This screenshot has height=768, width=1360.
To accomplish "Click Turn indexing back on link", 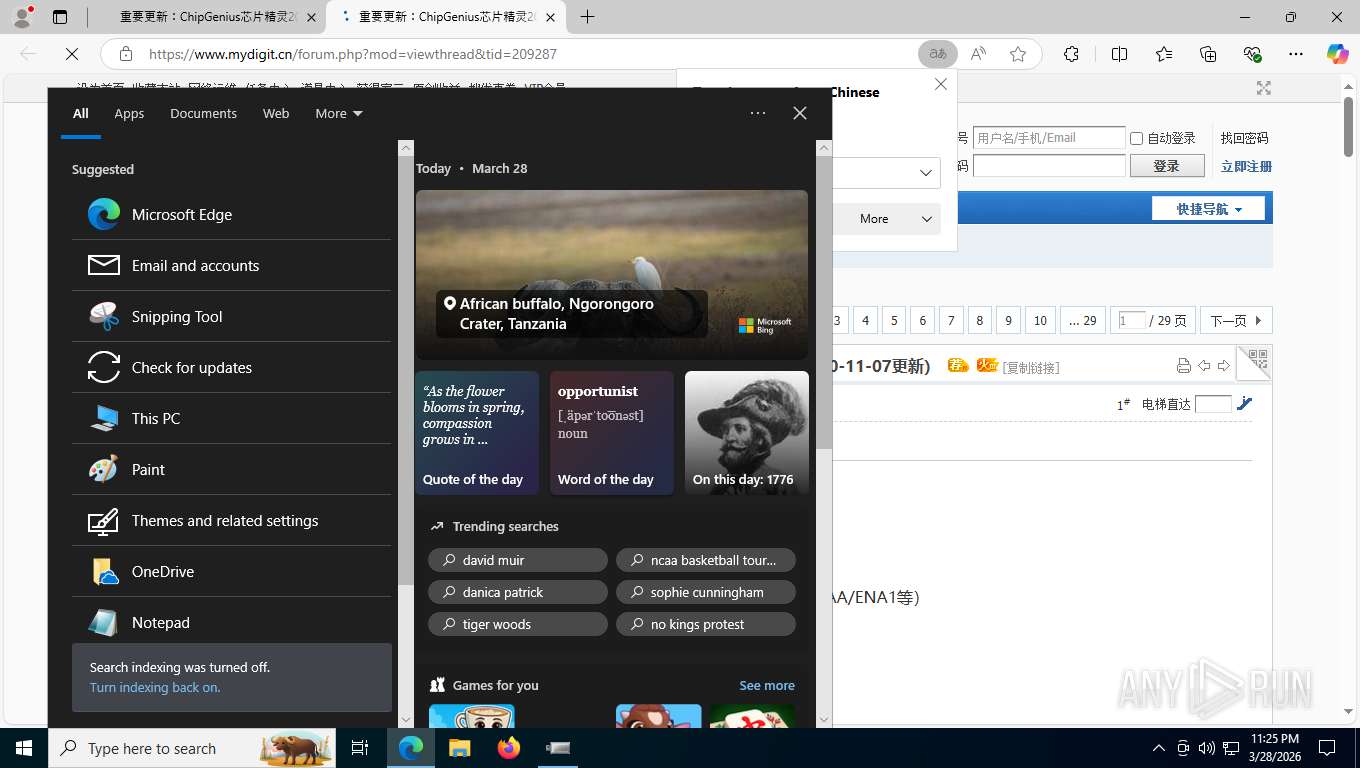I will tap(155, 687).
